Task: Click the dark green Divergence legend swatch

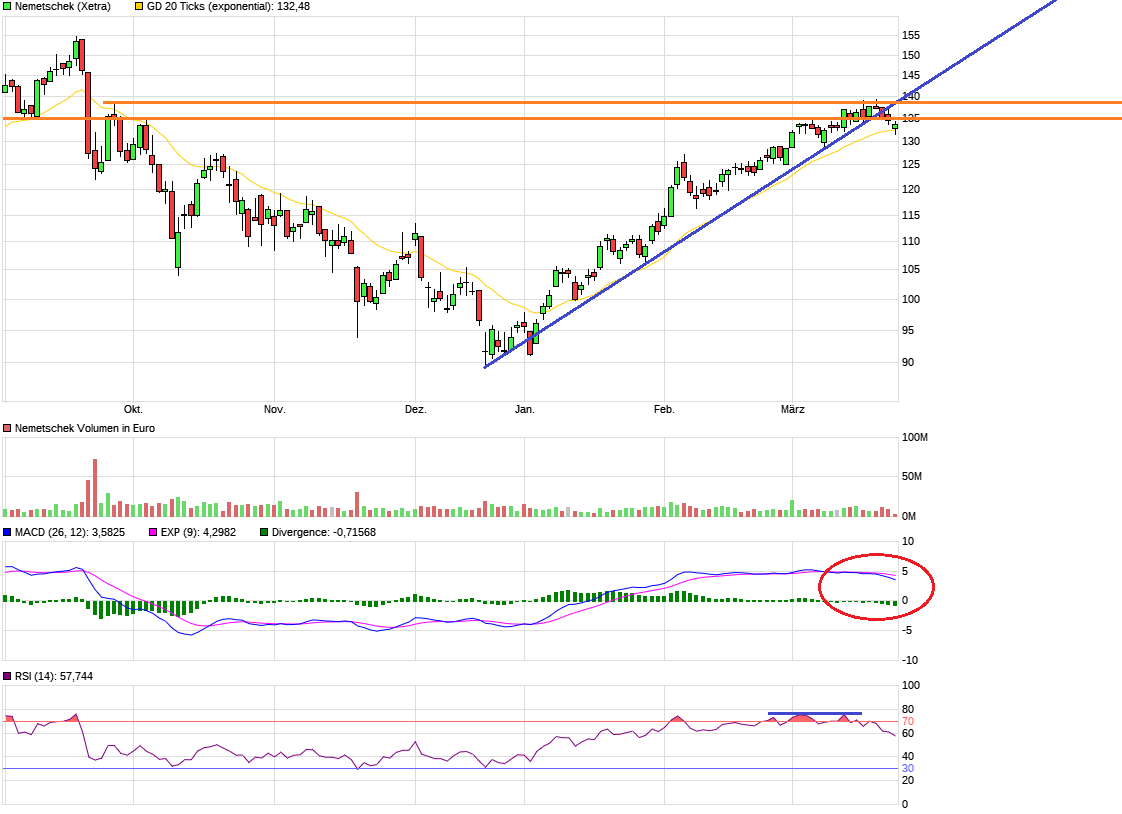Action: pos(264,533)
